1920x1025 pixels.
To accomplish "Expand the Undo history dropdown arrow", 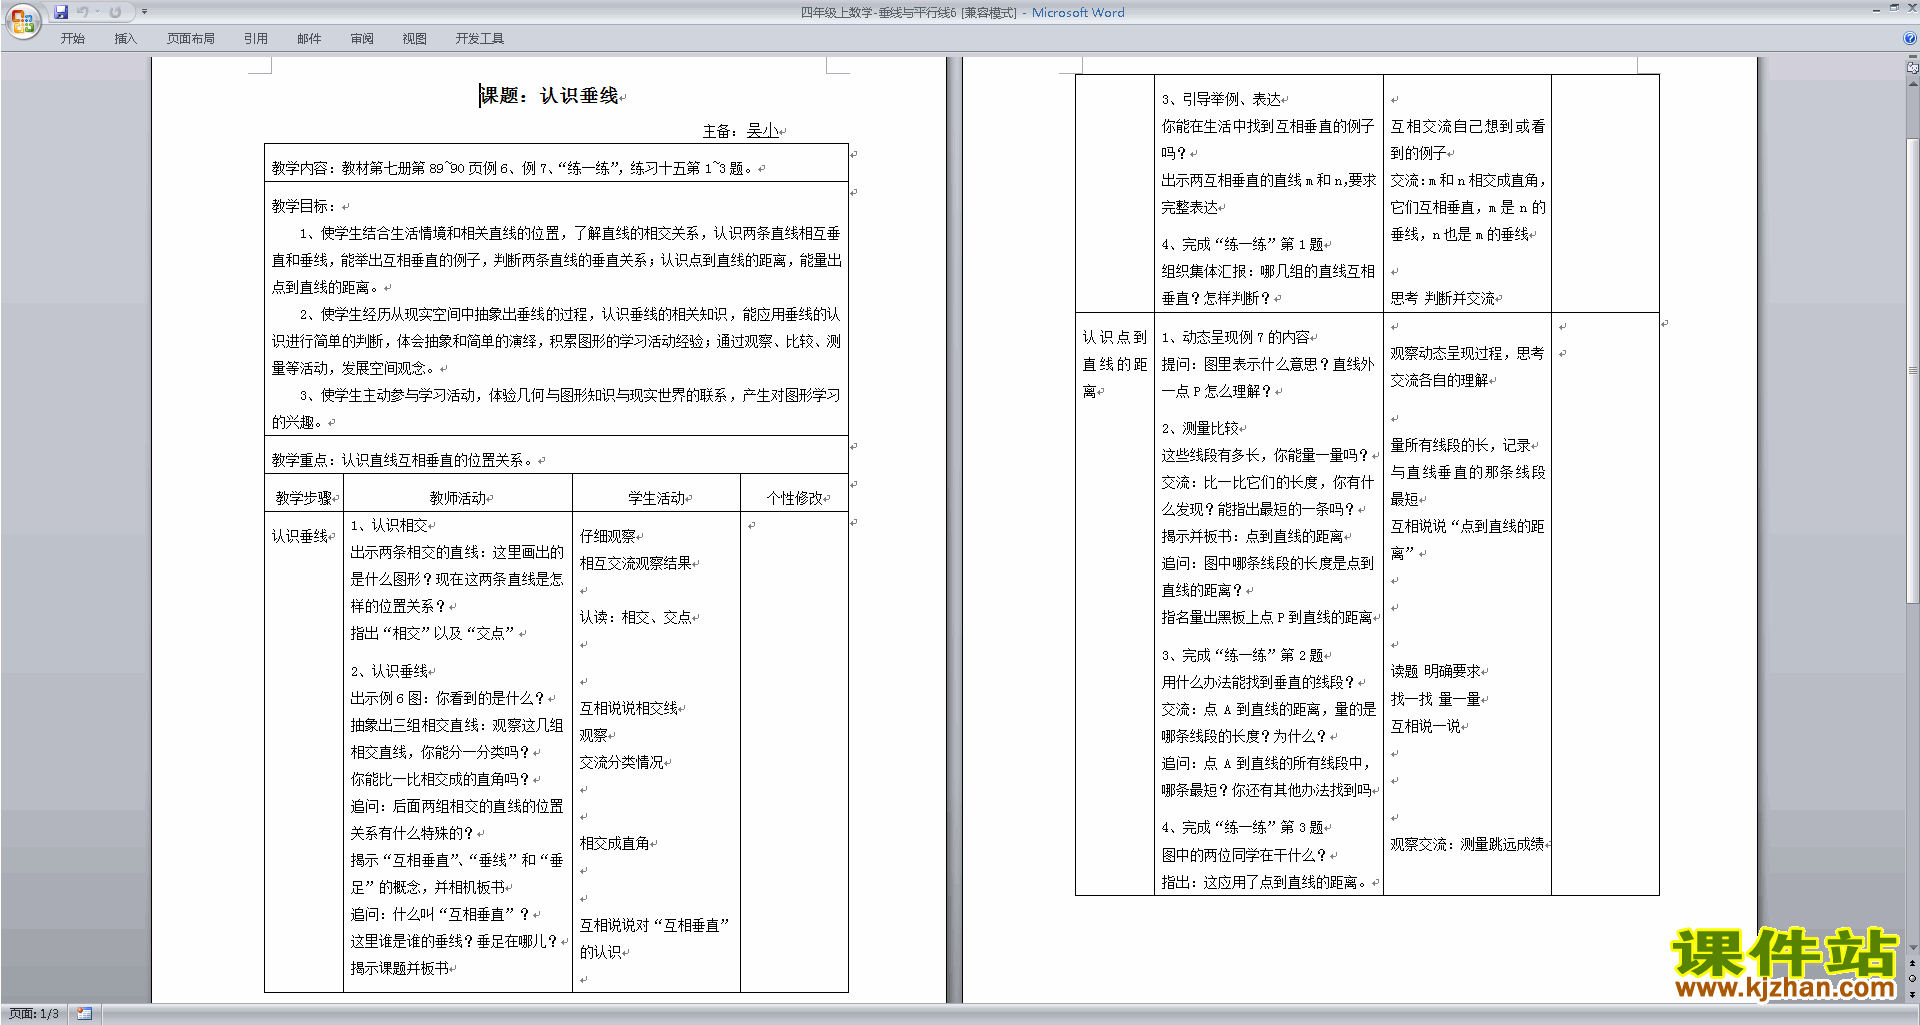I will coord(97,12).
